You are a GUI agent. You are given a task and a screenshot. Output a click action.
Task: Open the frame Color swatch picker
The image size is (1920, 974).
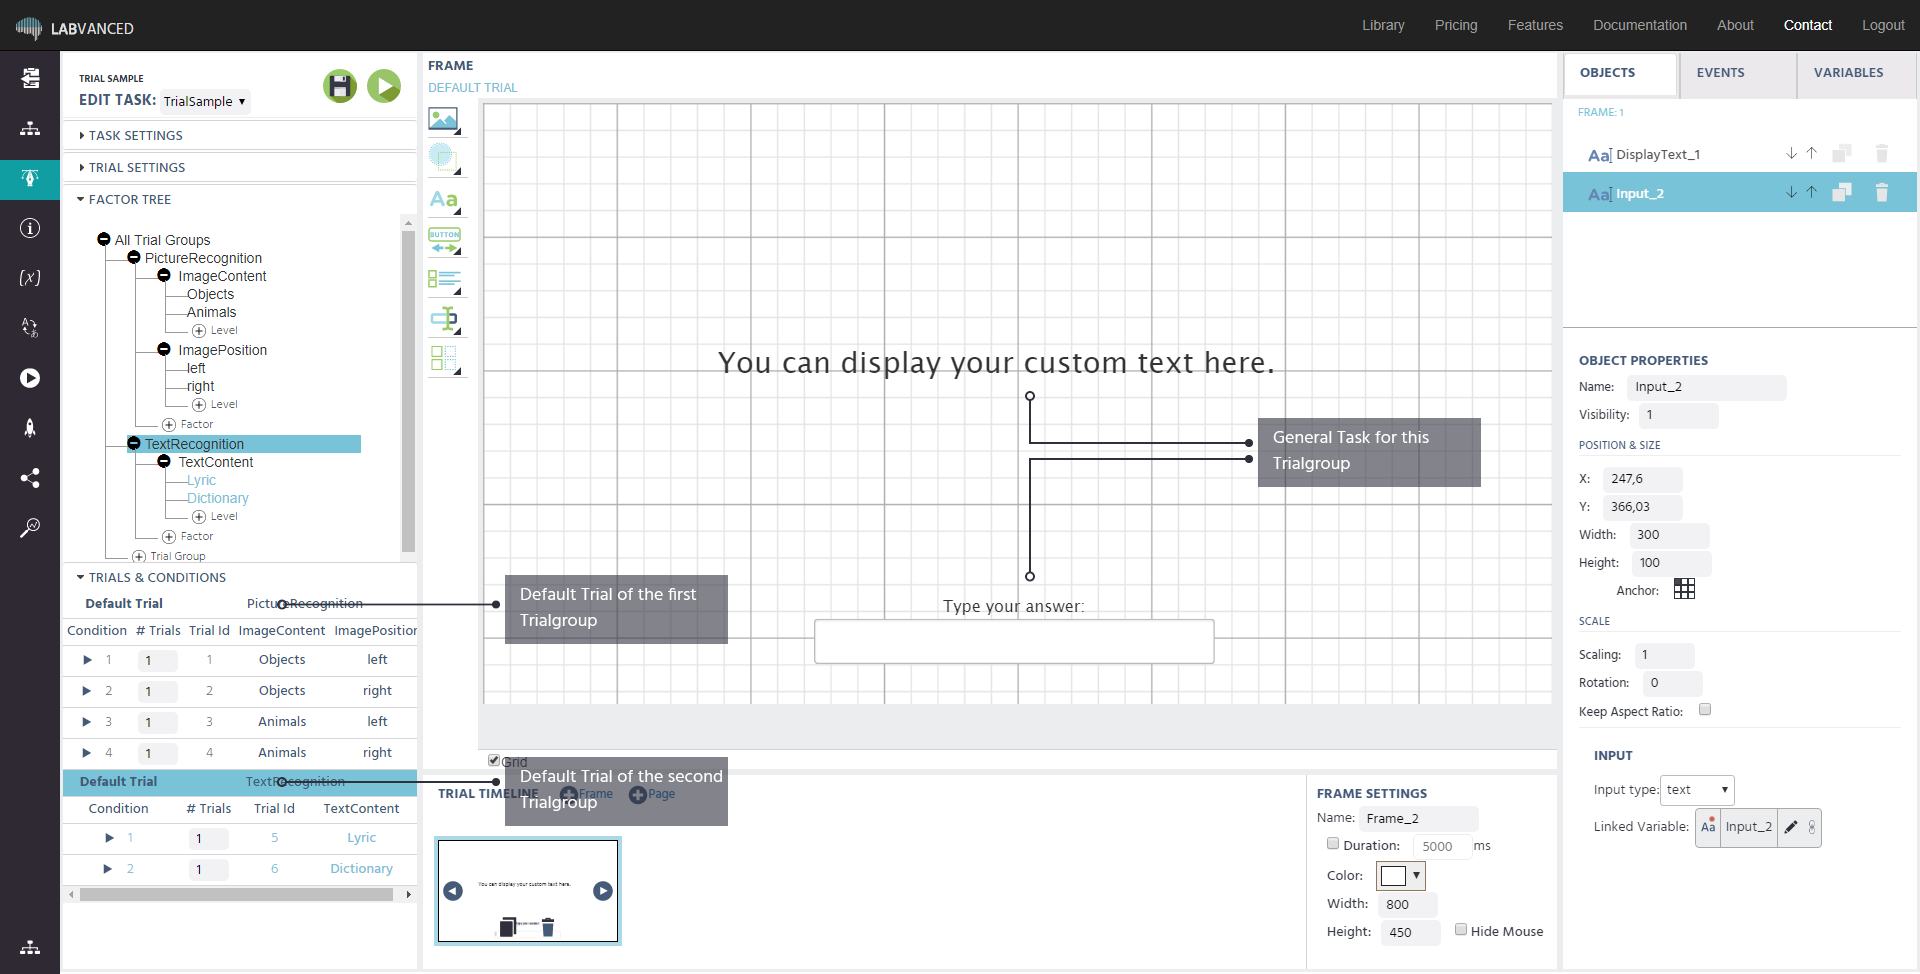(1400, 876)
